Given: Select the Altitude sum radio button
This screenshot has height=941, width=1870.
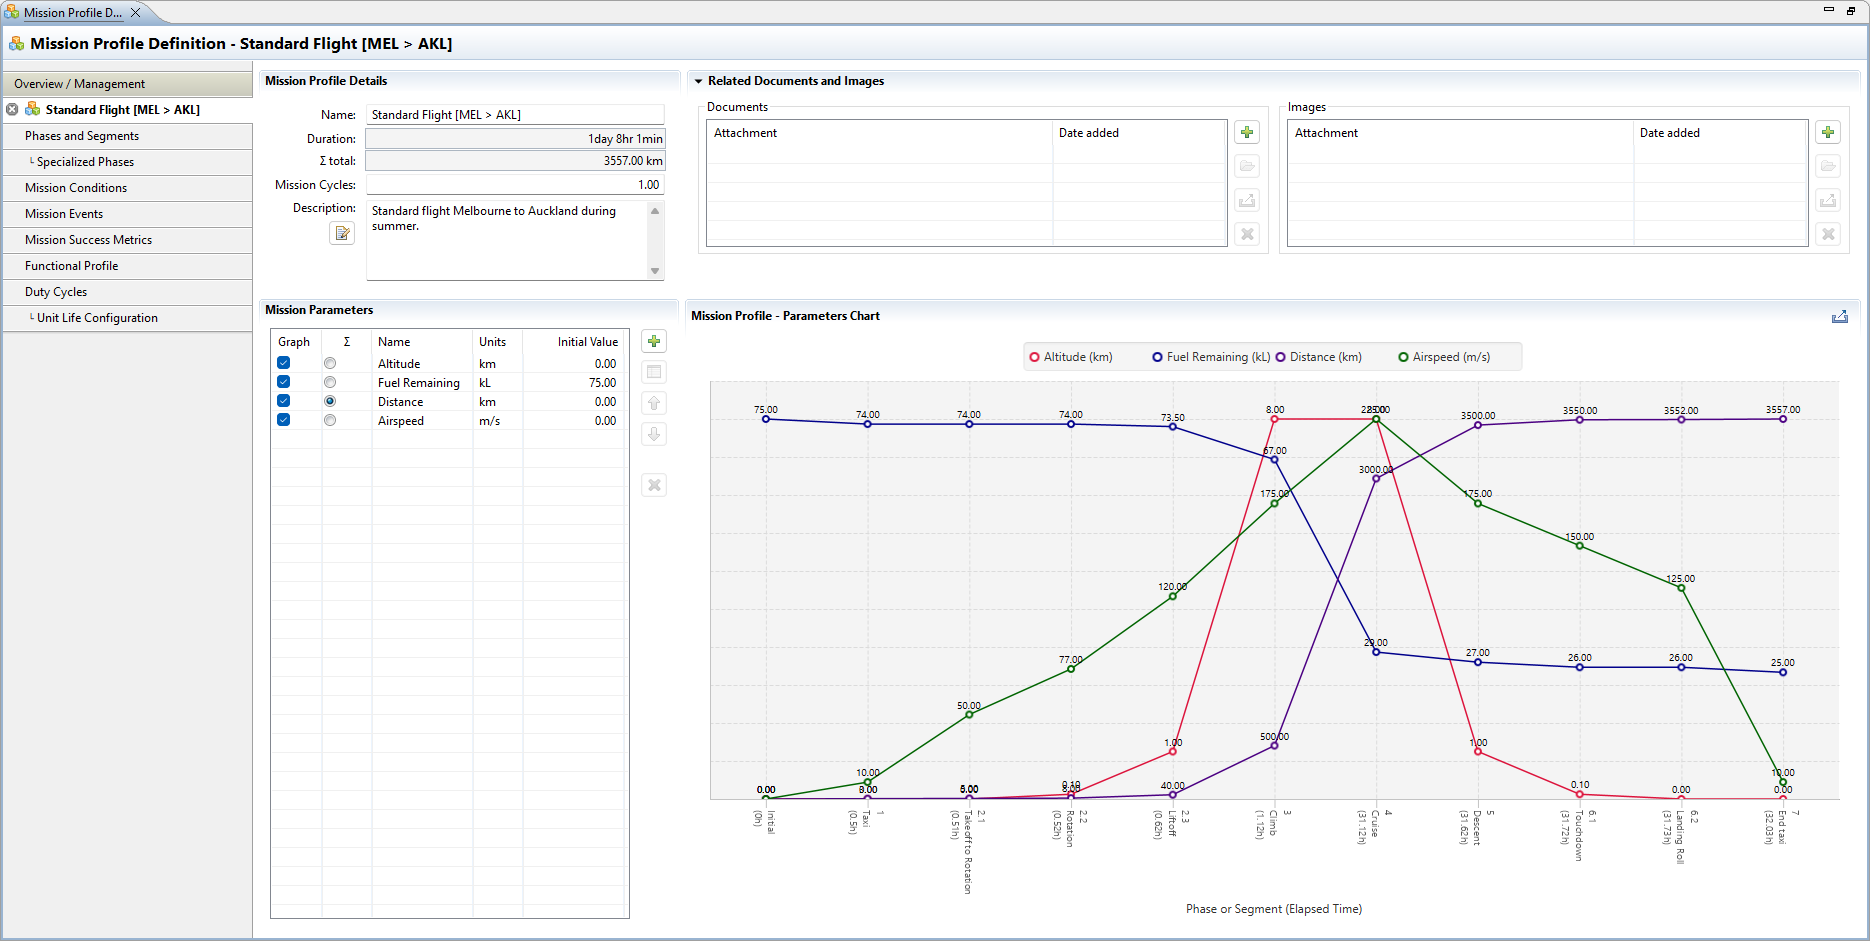Looking at the screenshot, I should point(330,364).
